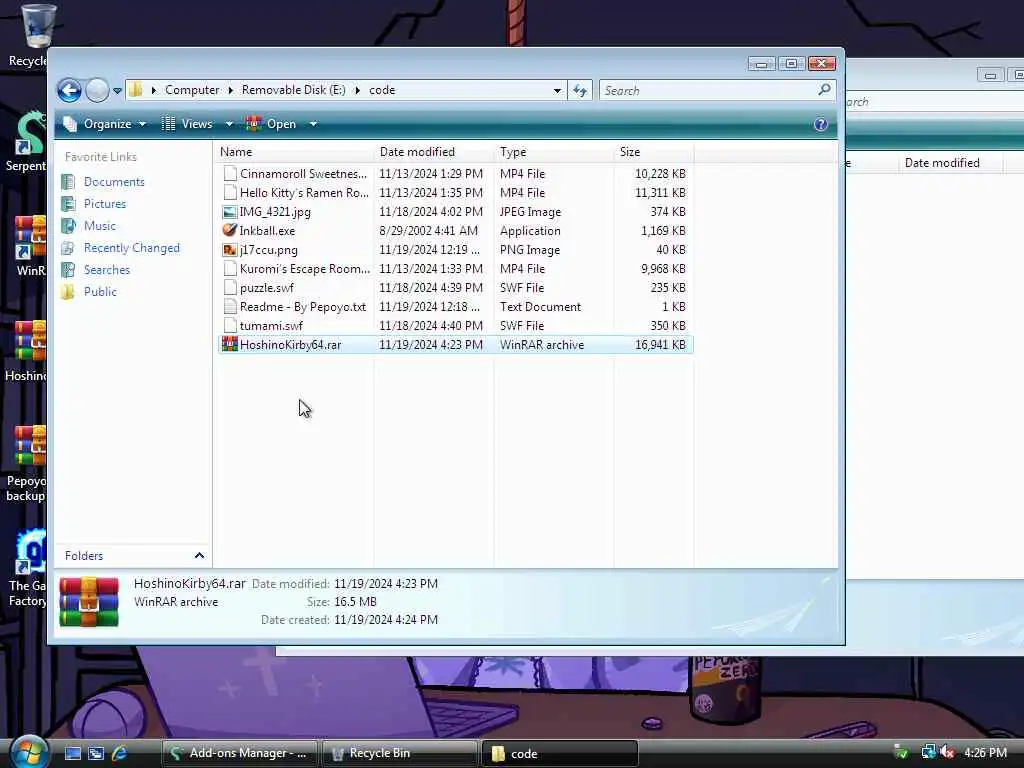Select the j17ccu.png image icon
The width and height of the screenshot is (1024, 768).
[x=230, y=249]
